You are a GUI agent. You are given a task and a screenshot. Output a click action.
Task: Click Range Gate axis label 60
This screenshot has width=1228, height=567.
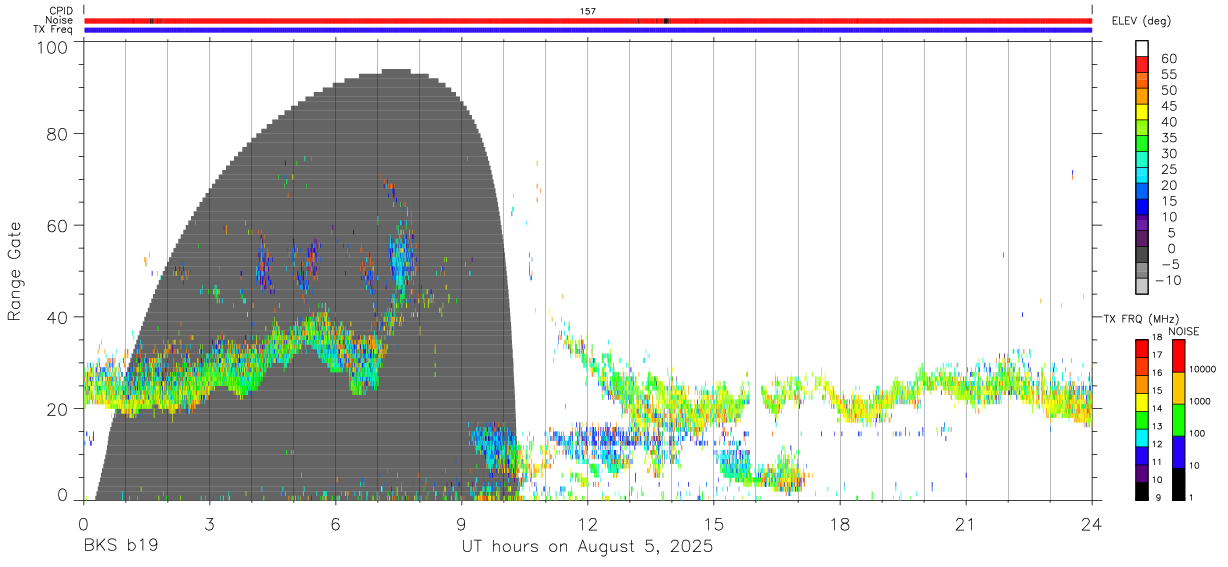pyautogui.click(x=59, y=226)
